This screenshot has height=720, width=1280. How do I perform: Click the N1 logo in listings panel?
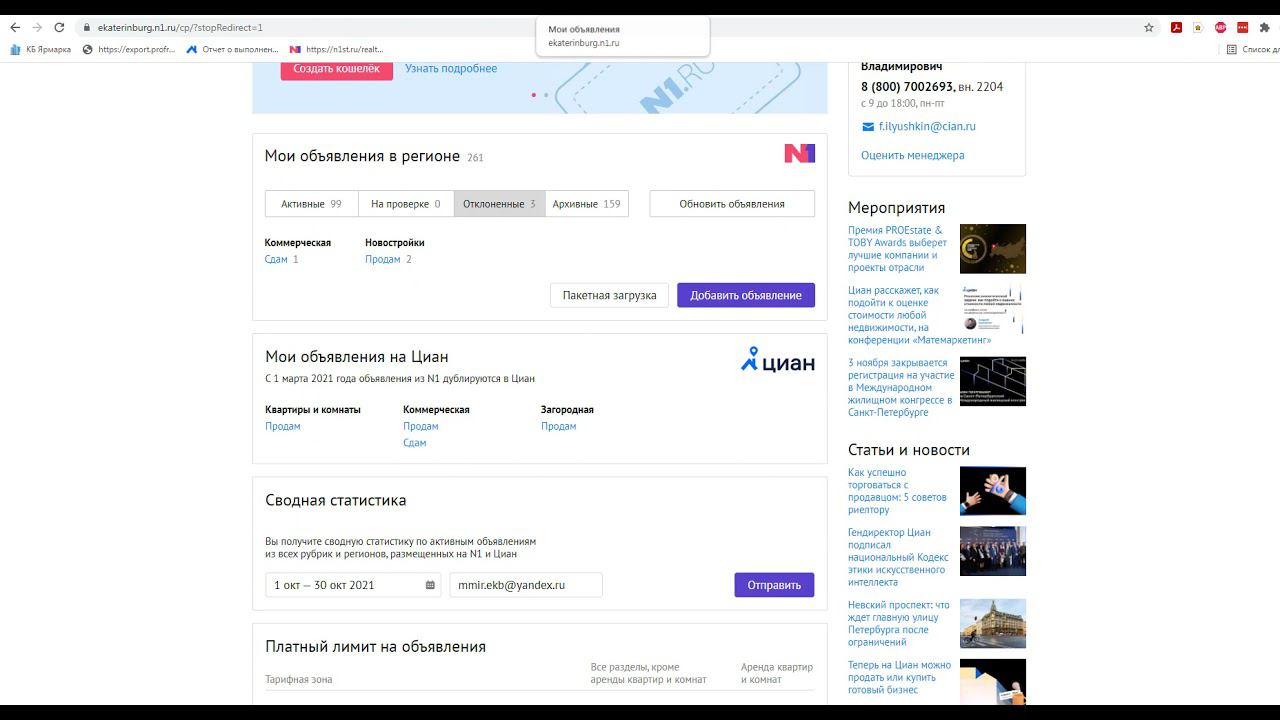[x=799, y=153]
